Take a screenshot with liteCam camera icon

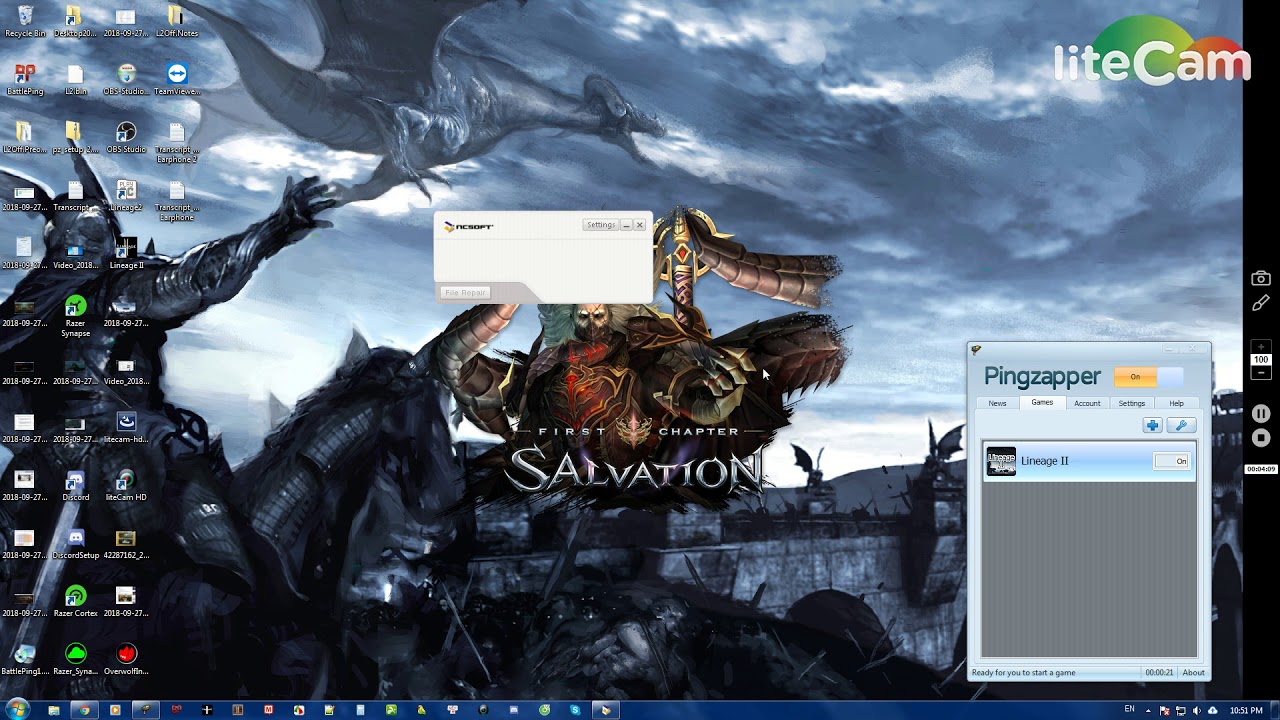(1261, 279)
